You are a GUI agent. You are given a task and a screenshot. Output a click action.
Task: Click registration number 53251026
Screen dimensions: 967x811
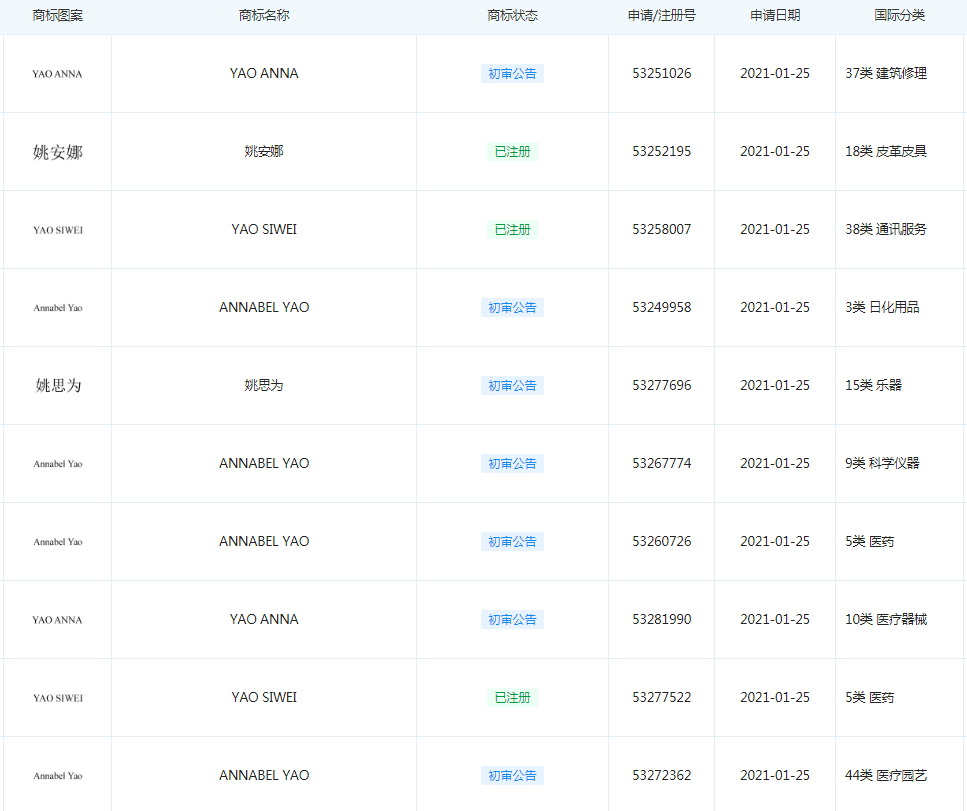662,73
